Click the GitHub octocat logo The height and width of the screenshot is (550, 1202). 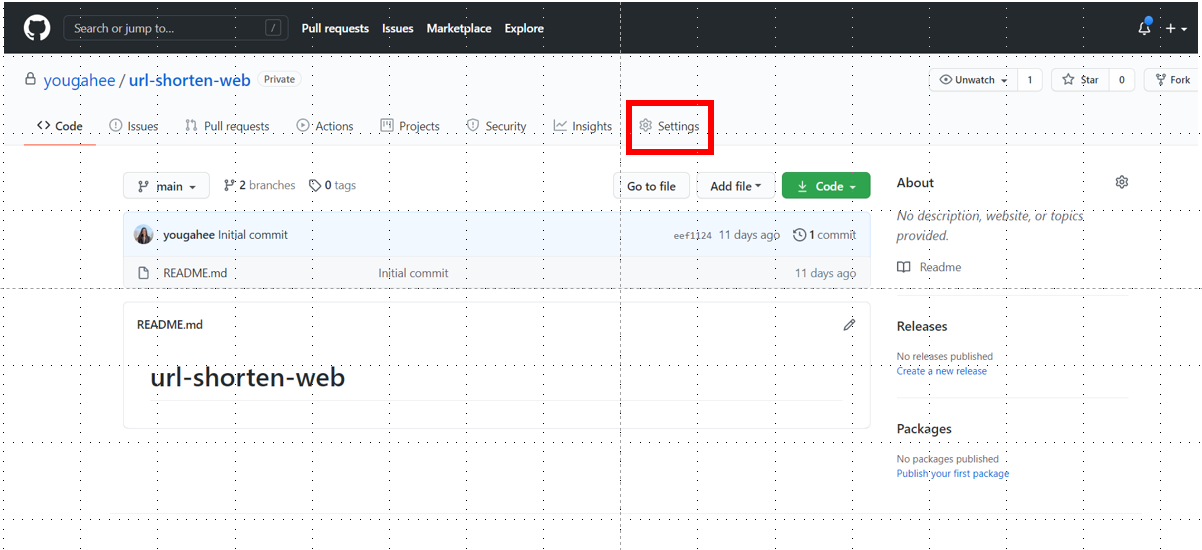[37, 28]
